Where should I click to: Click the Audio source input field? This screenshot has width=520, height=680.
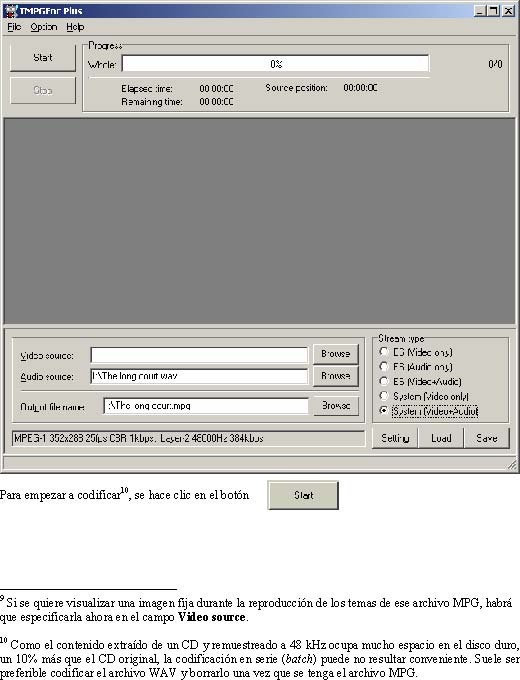(x=199, y=376)
